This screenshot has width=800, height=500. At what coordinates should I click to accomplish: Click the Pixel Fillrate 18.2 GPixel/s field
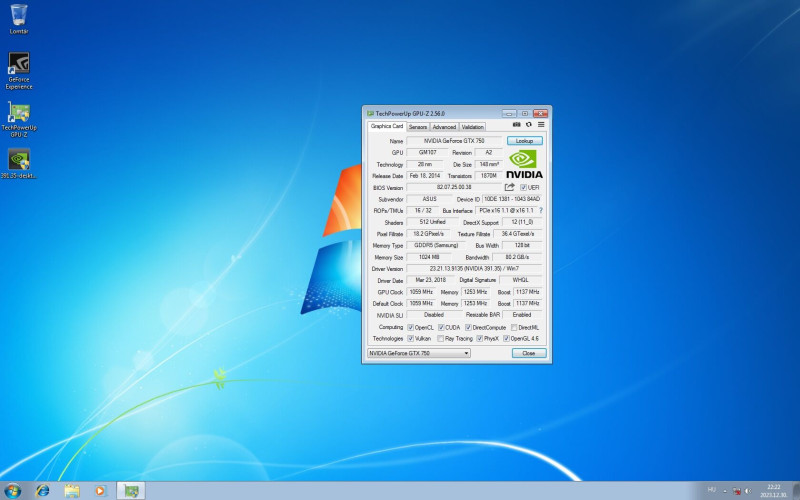coord(428,234)
